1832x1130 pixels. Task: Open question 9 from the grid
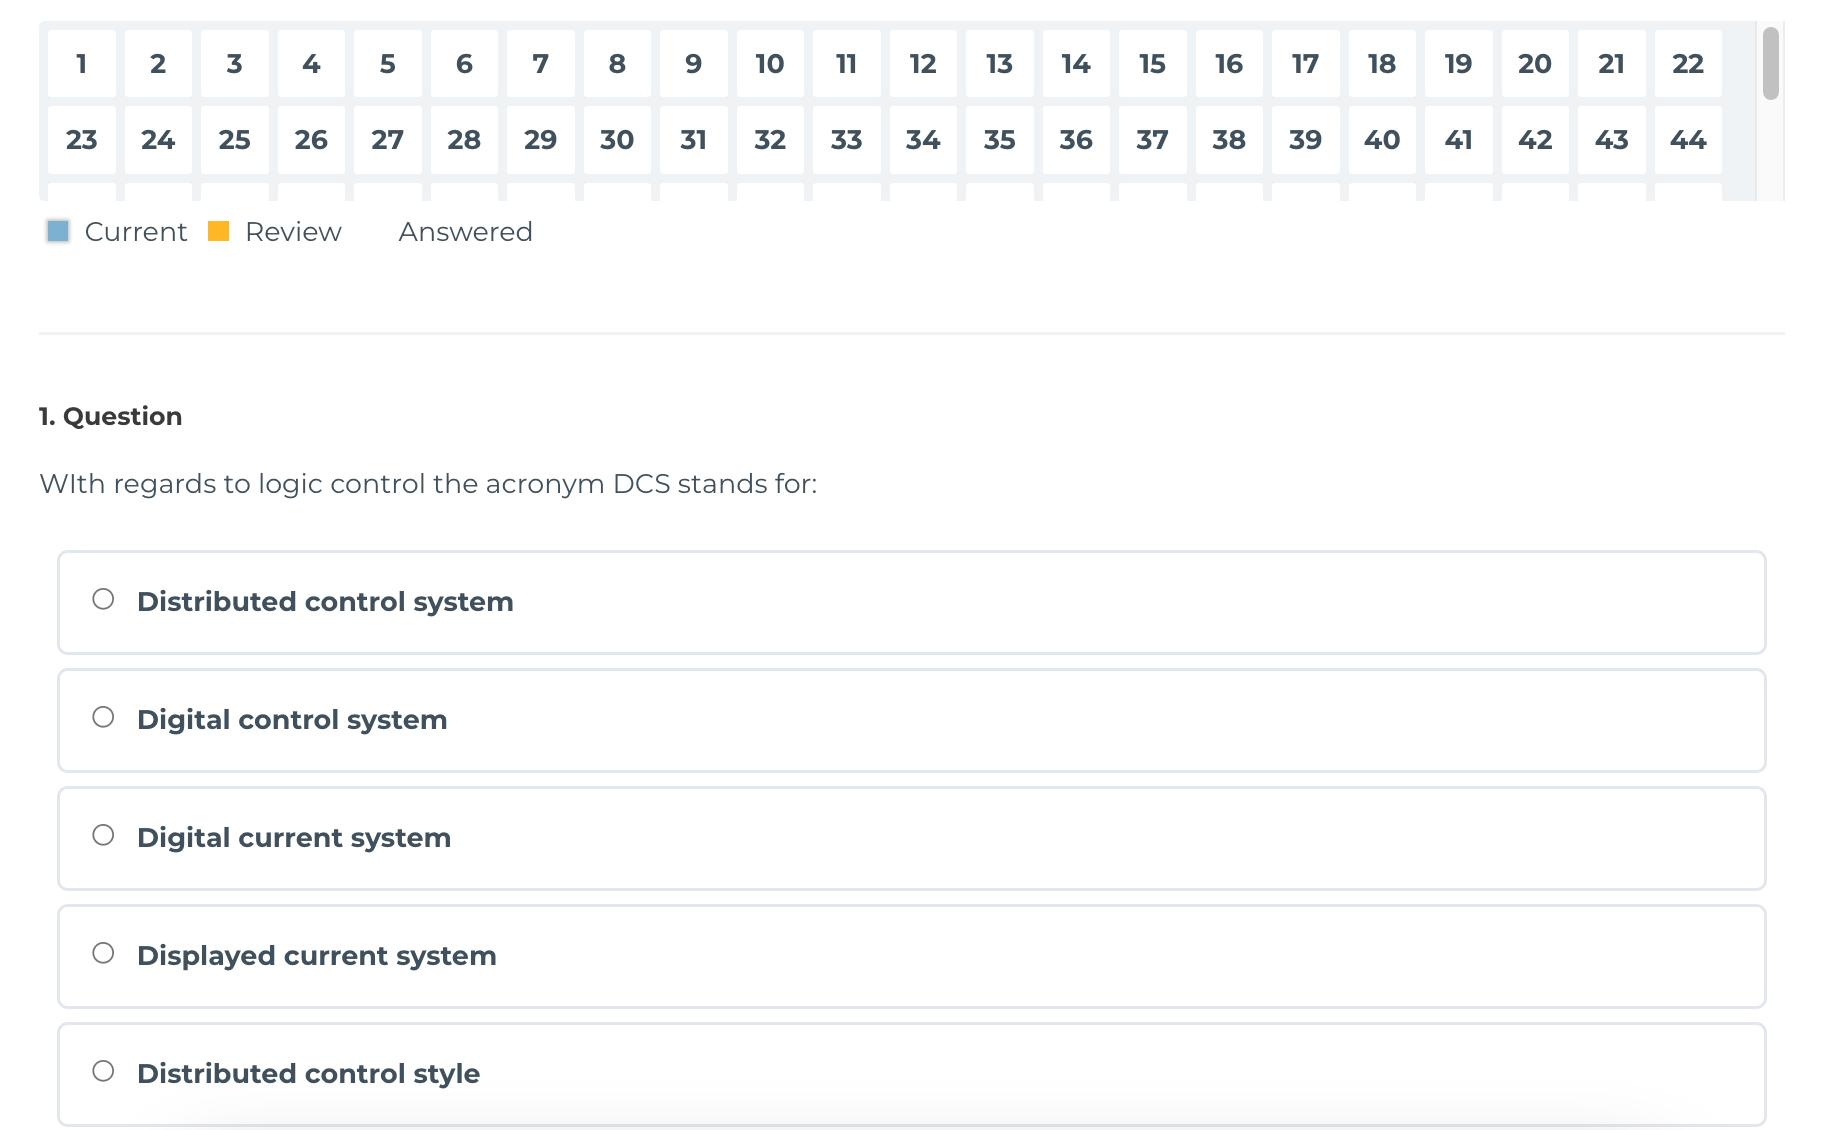[x=694, y=64]
